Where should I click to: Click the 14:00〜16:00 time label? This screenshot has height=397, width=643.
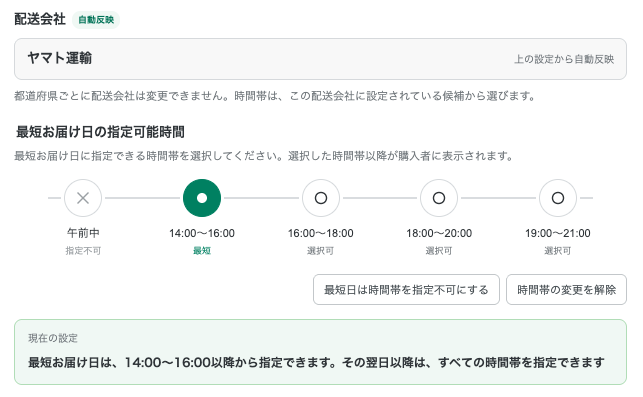pos(202,233)
